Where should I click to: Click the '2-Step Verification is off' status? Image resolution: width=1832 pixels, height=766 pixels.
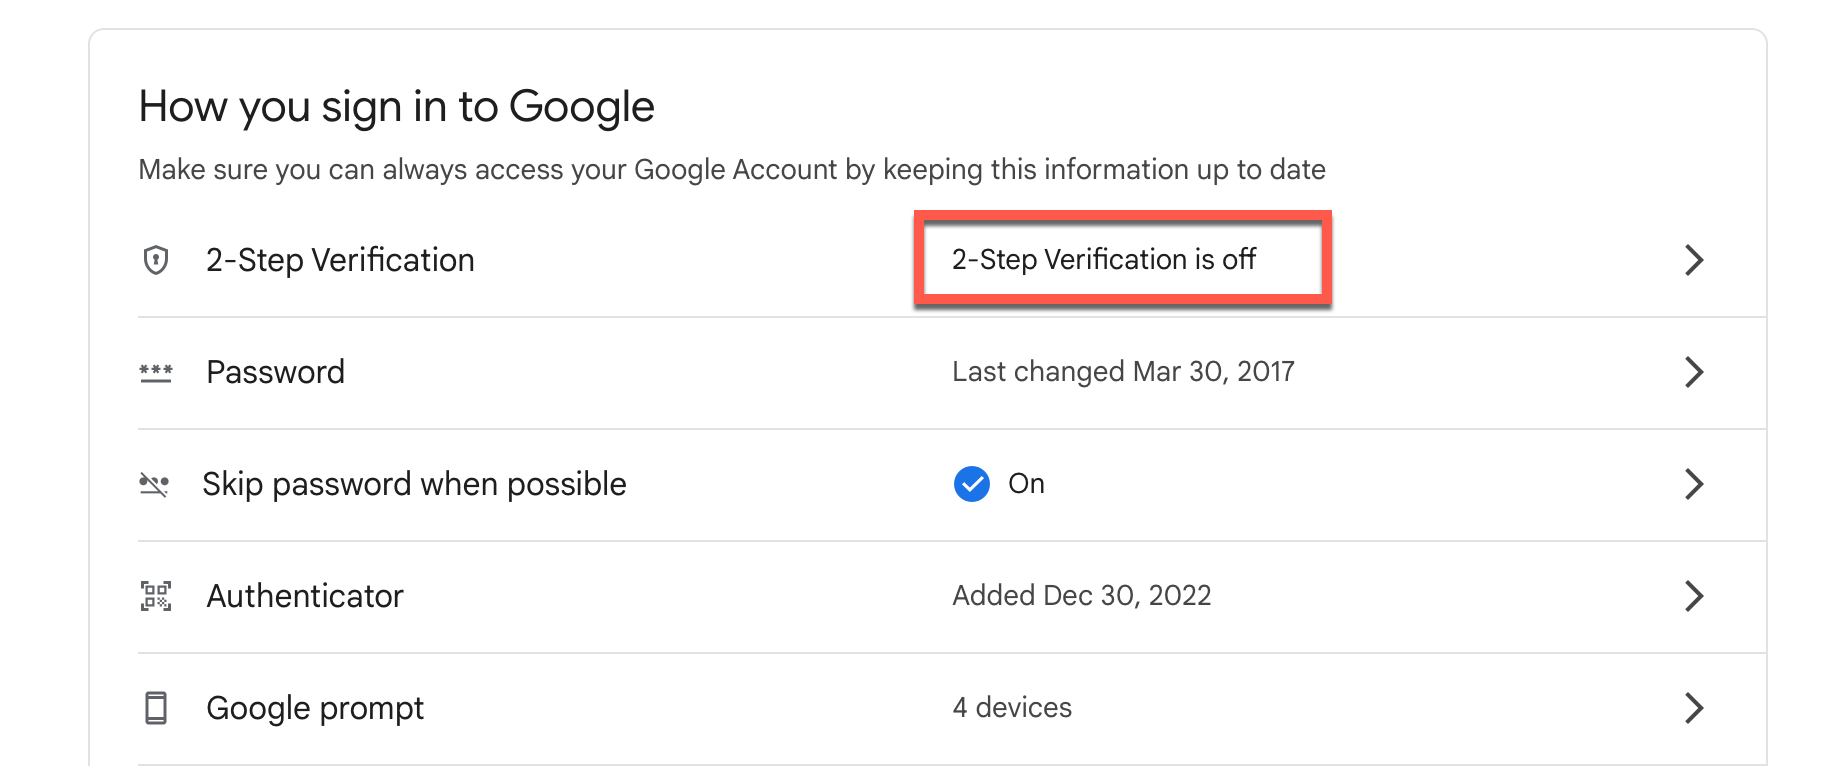point(1103,260)
